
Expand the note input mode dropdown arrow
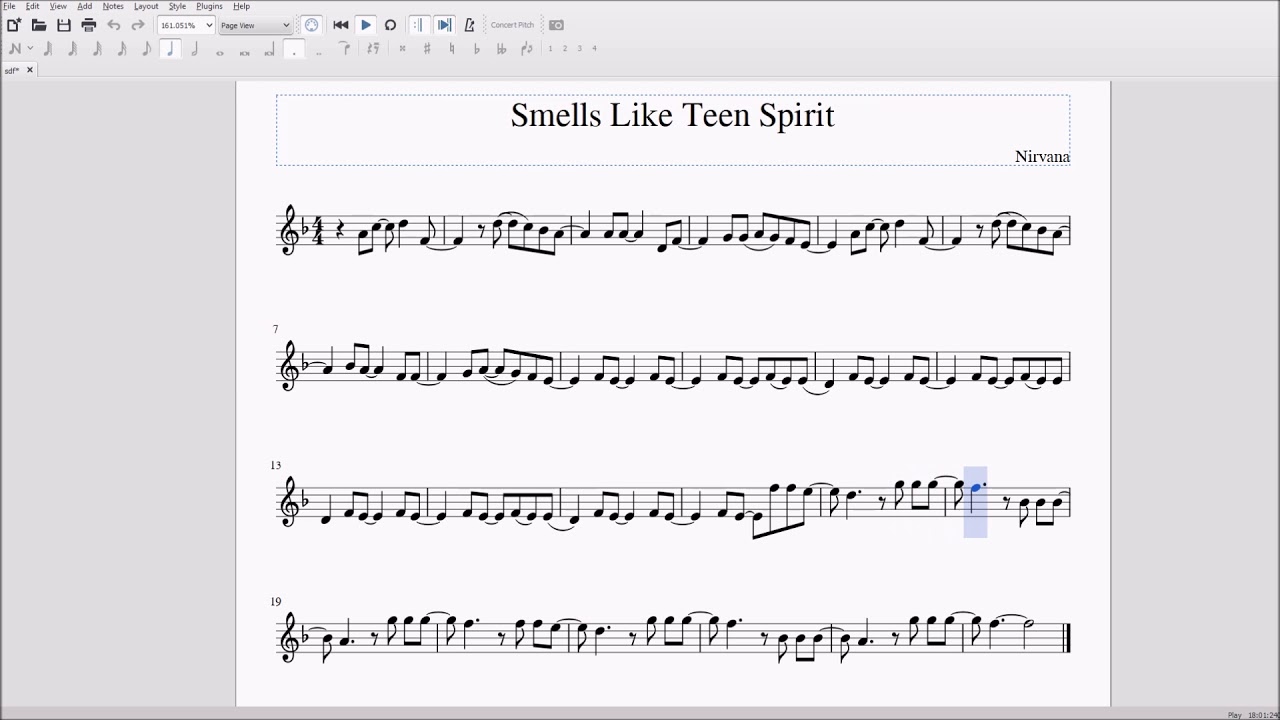pos(30,48)
